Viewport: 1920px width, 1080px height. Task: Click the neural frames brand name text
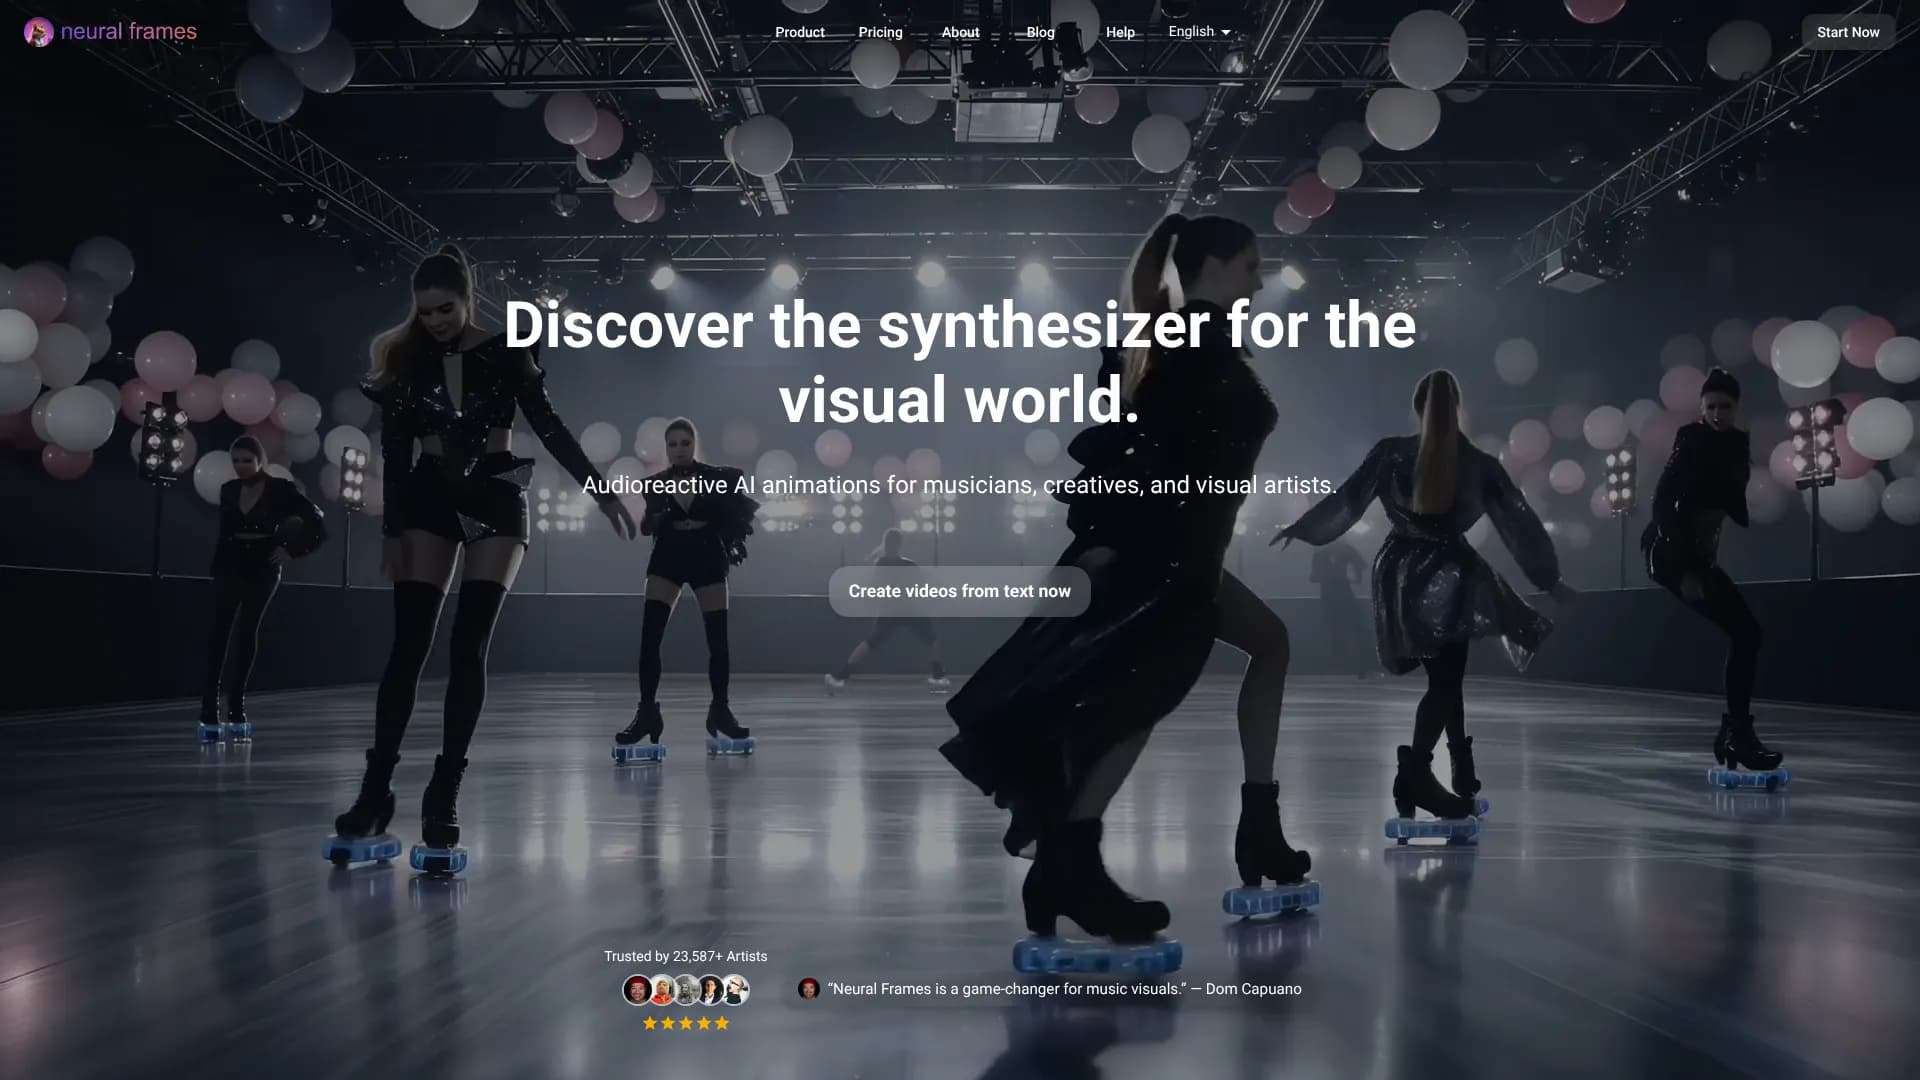click(x=128, y=32)
